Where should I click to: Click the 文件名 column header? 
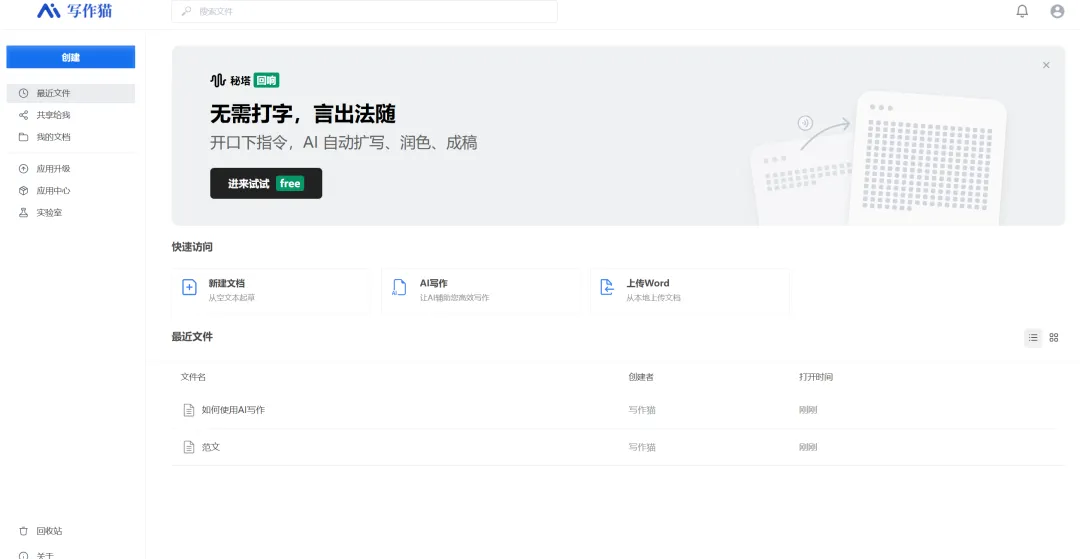tap(193, 377)
